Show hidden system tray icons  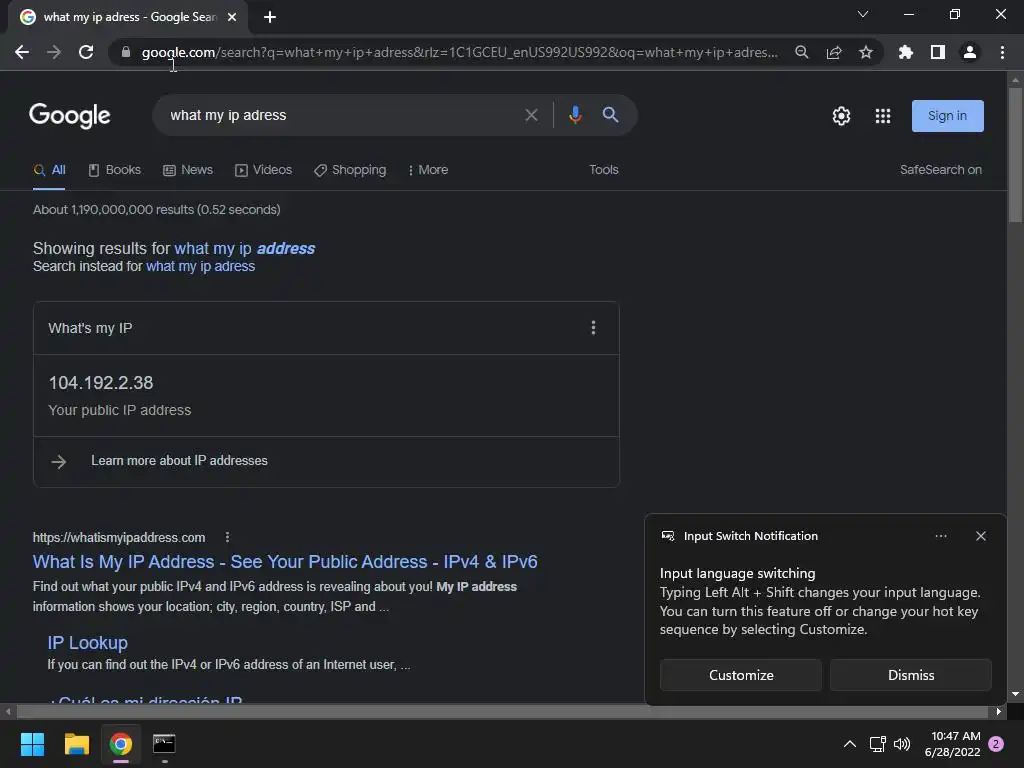850,744
